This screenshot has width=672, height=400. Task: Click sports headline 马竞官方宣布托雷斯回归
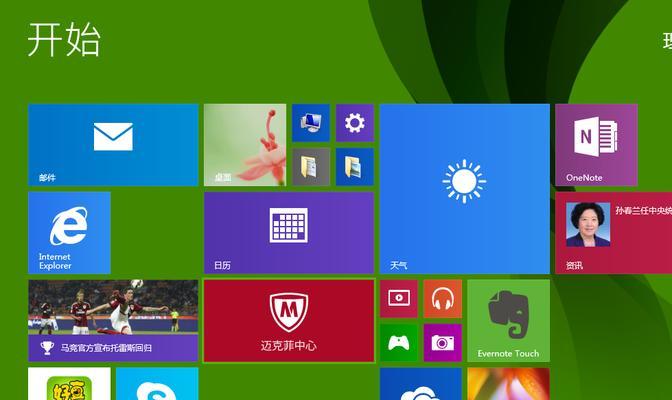point(106,348)
